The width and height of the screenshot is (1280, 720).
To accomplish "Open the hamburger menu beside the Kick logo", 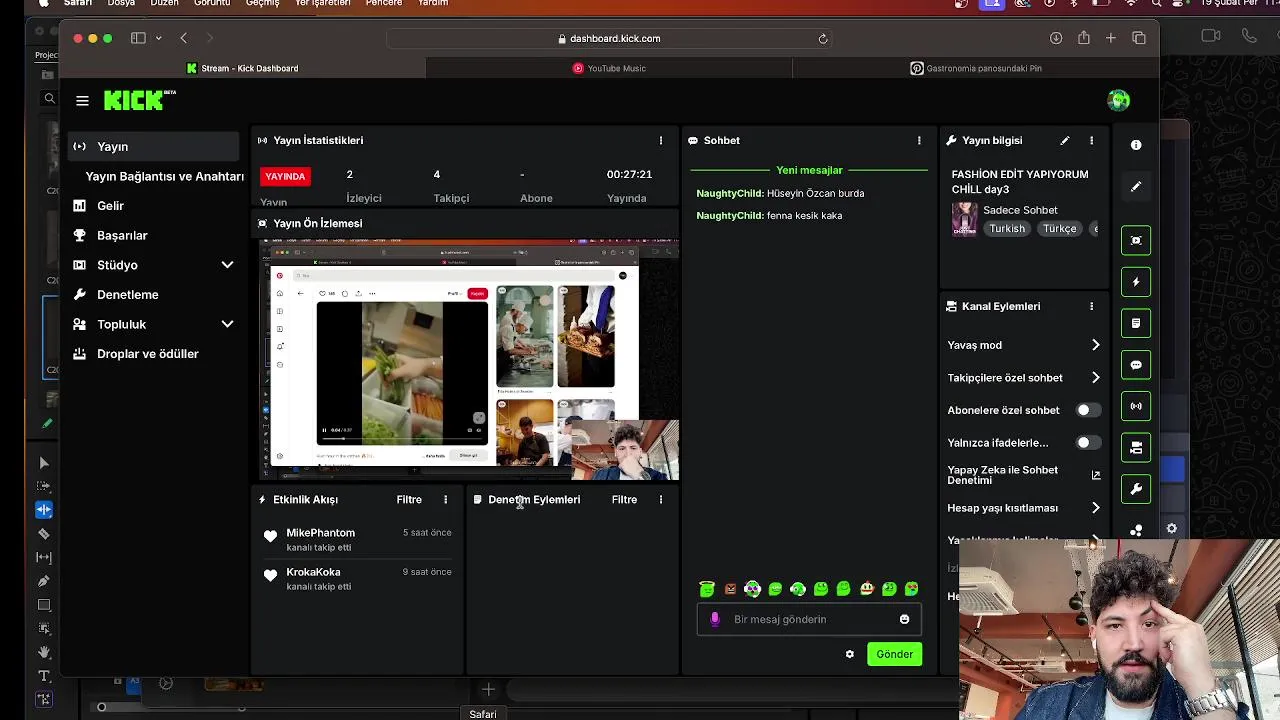I will 82,100.
